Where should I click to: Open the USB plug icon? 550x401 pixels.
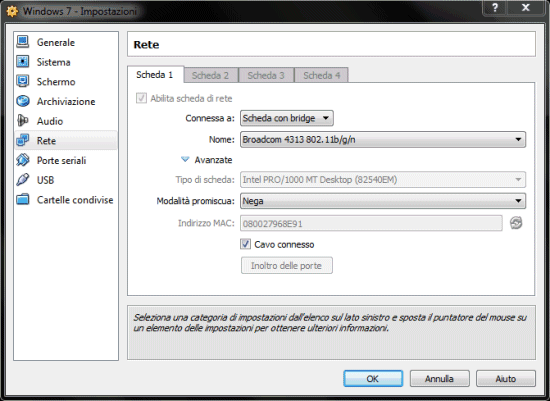pos(23,180)
